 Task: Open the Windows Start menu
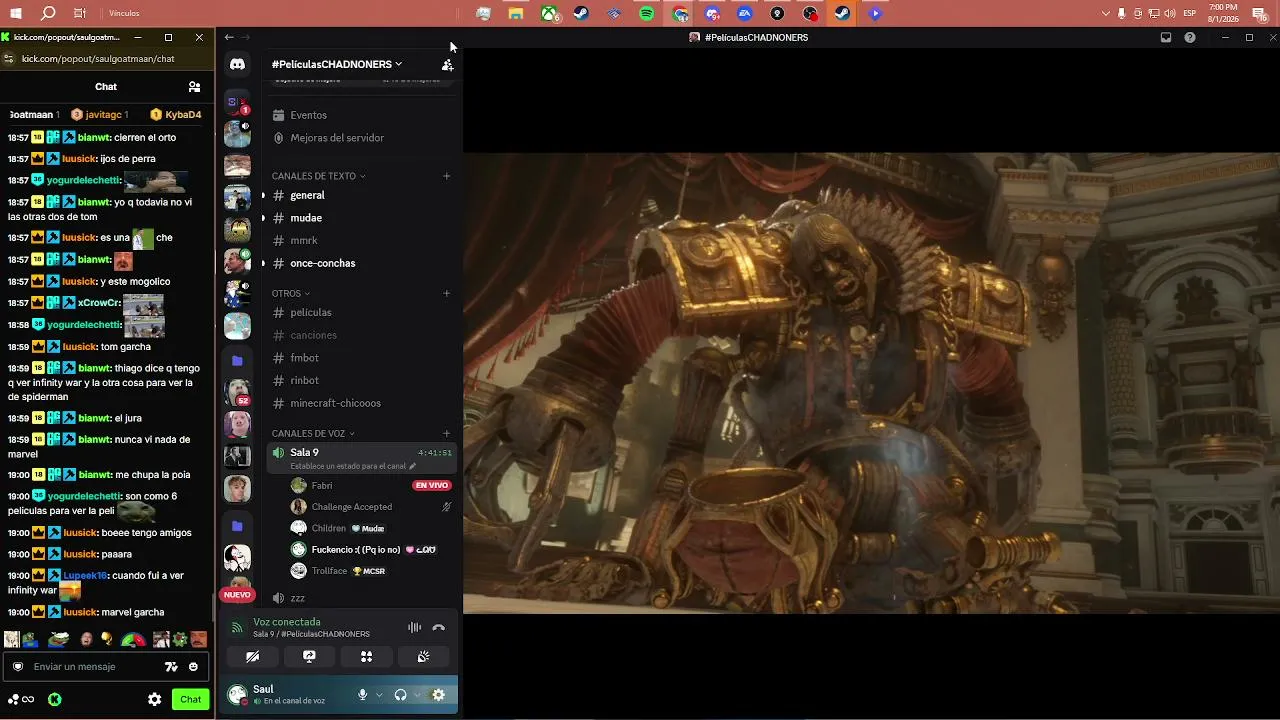pos(16,13)
